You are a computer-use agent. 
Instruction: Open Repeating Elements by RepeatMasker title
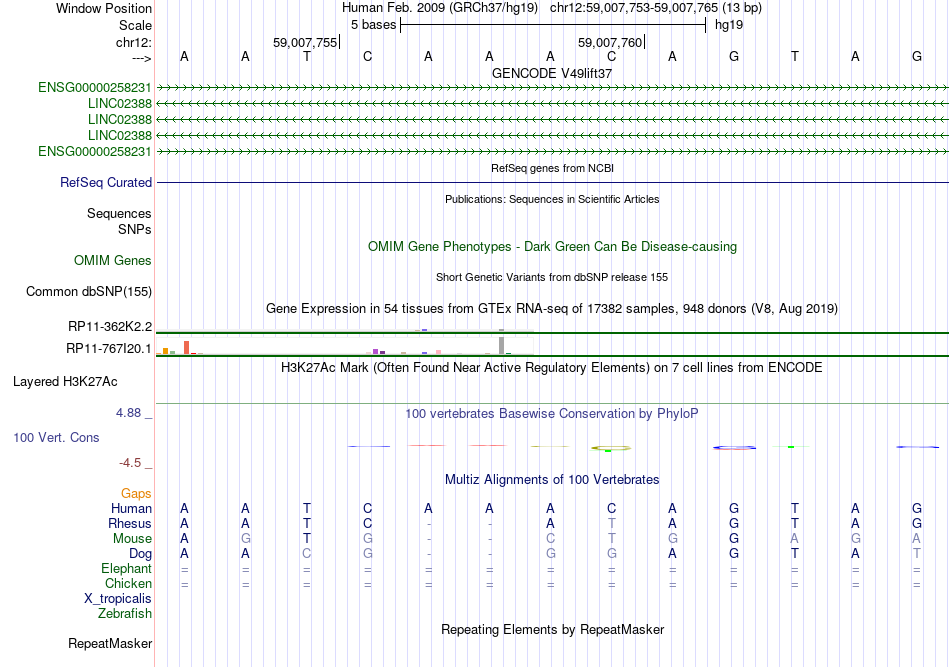click(x=552, y=630)
